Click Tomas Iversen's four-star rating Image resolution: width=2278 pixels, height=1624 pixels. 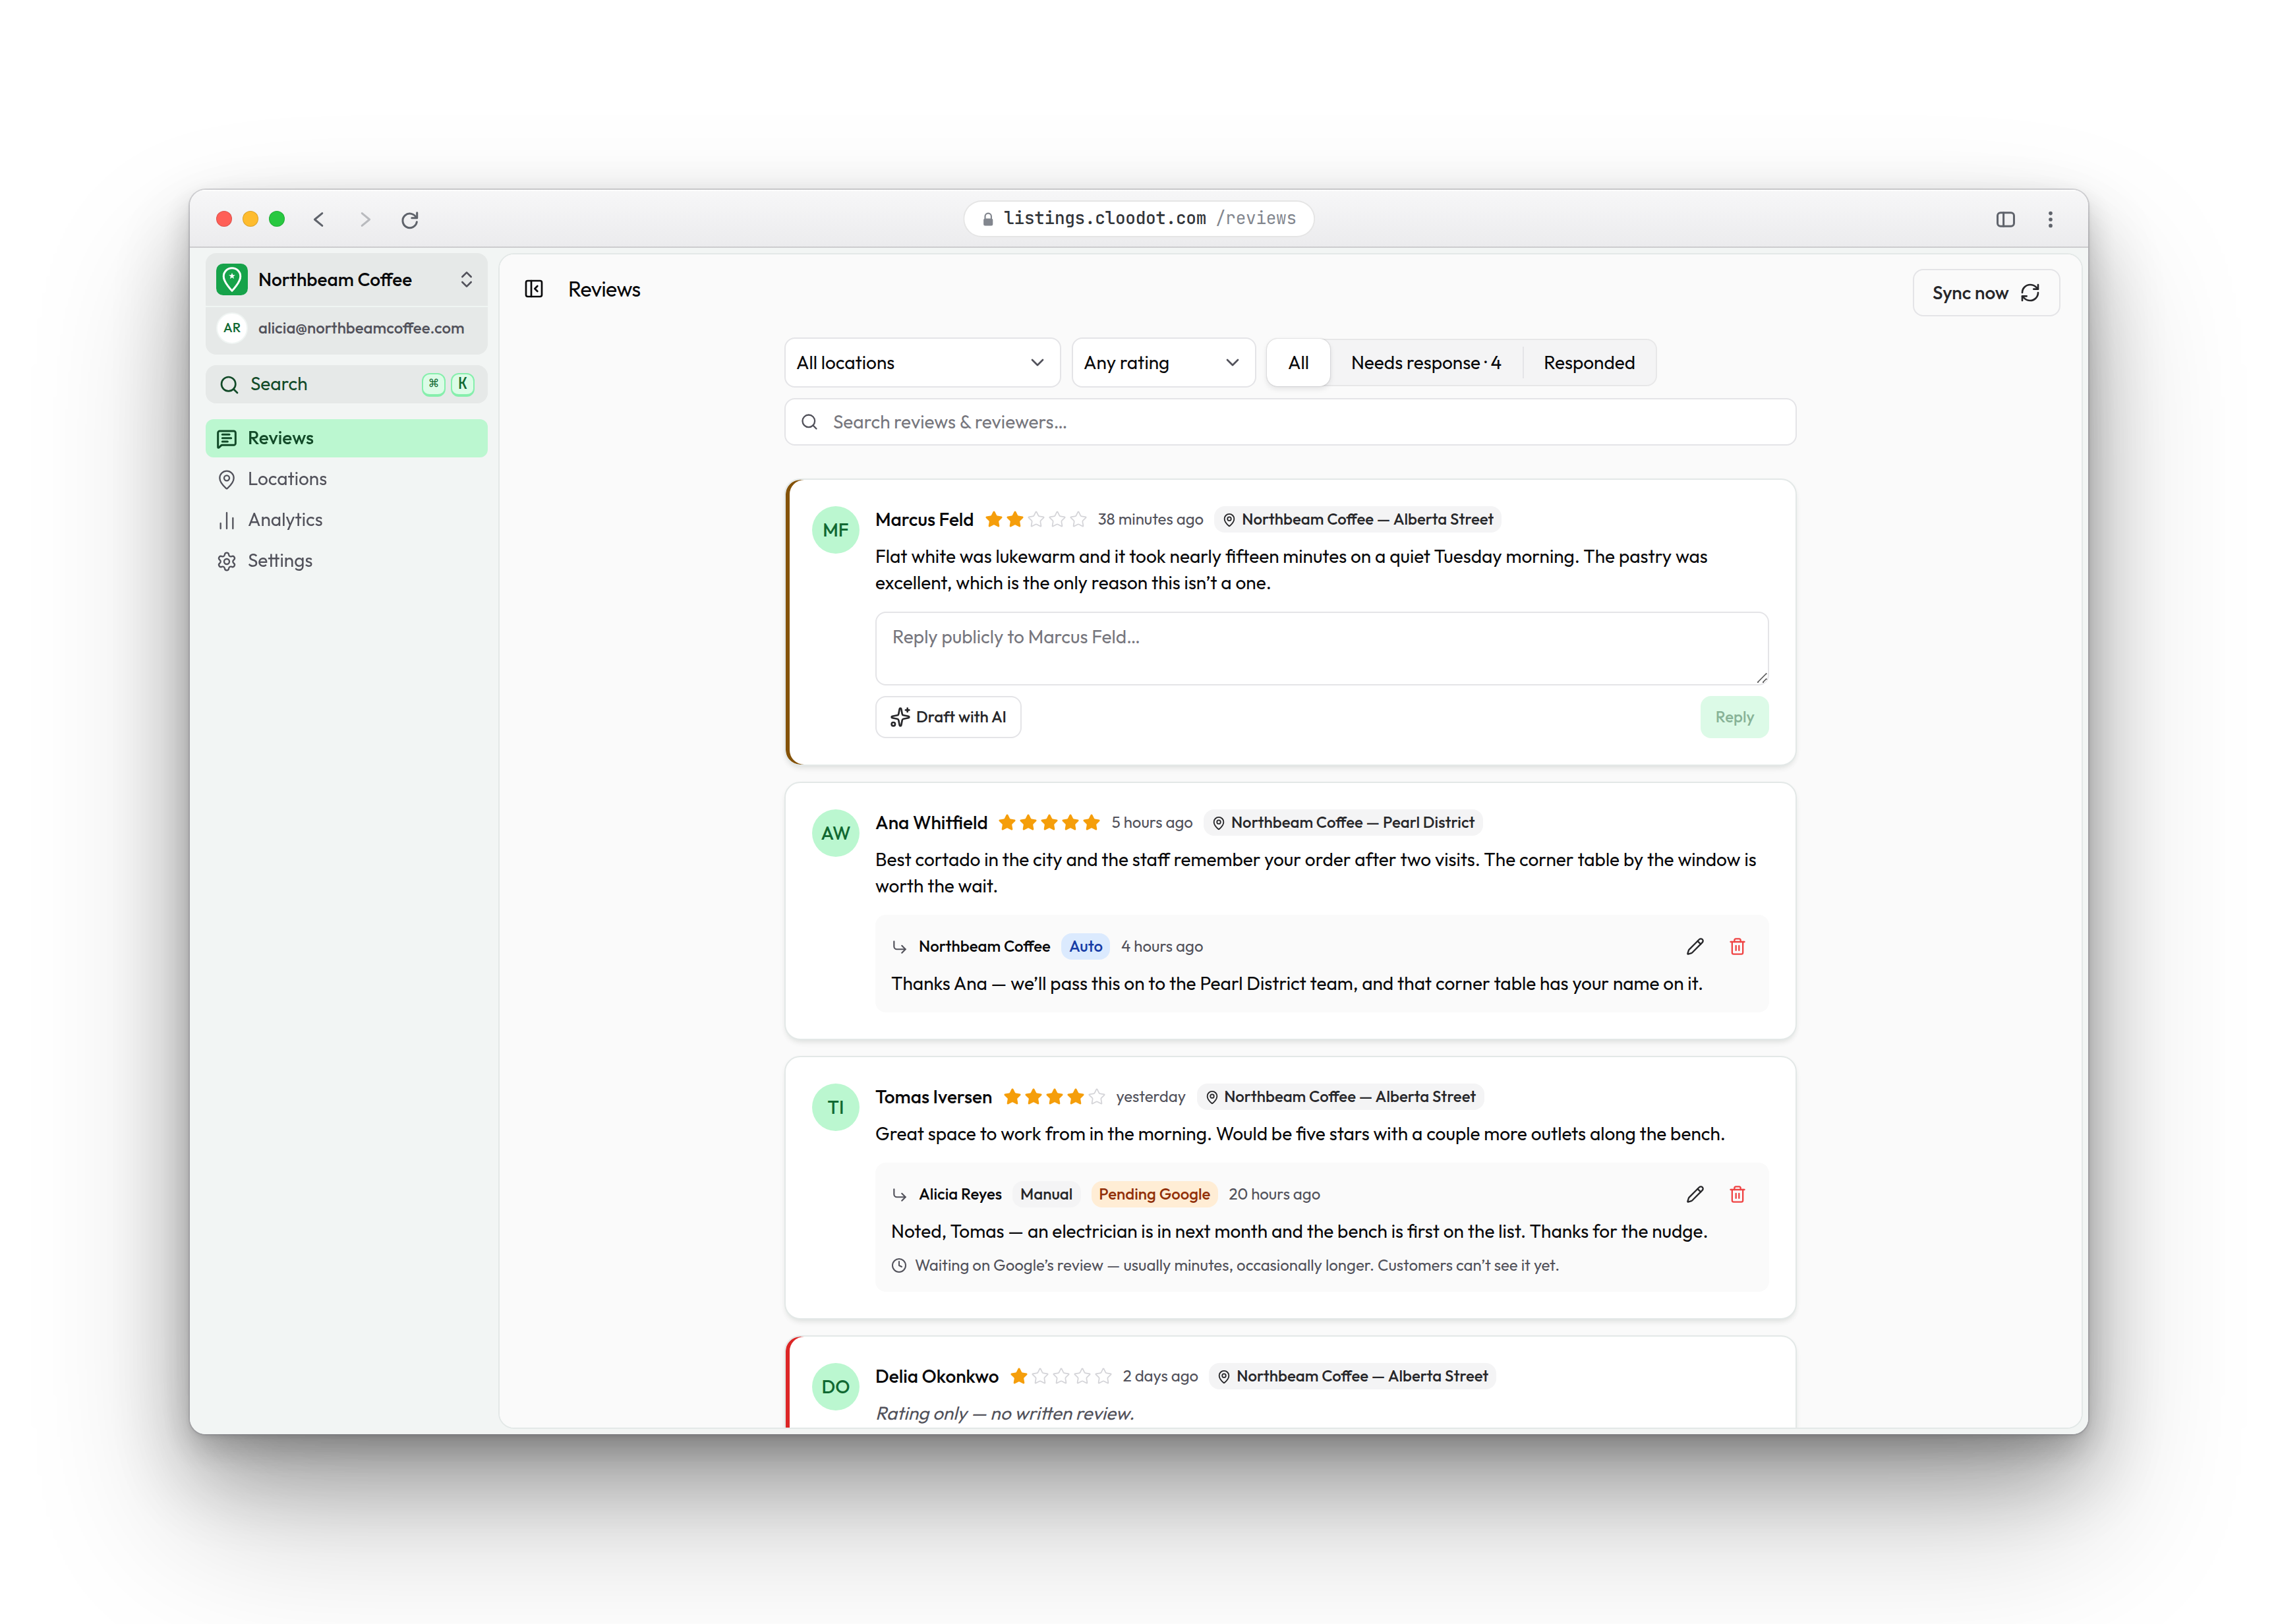click(x=1054, y=1097)
